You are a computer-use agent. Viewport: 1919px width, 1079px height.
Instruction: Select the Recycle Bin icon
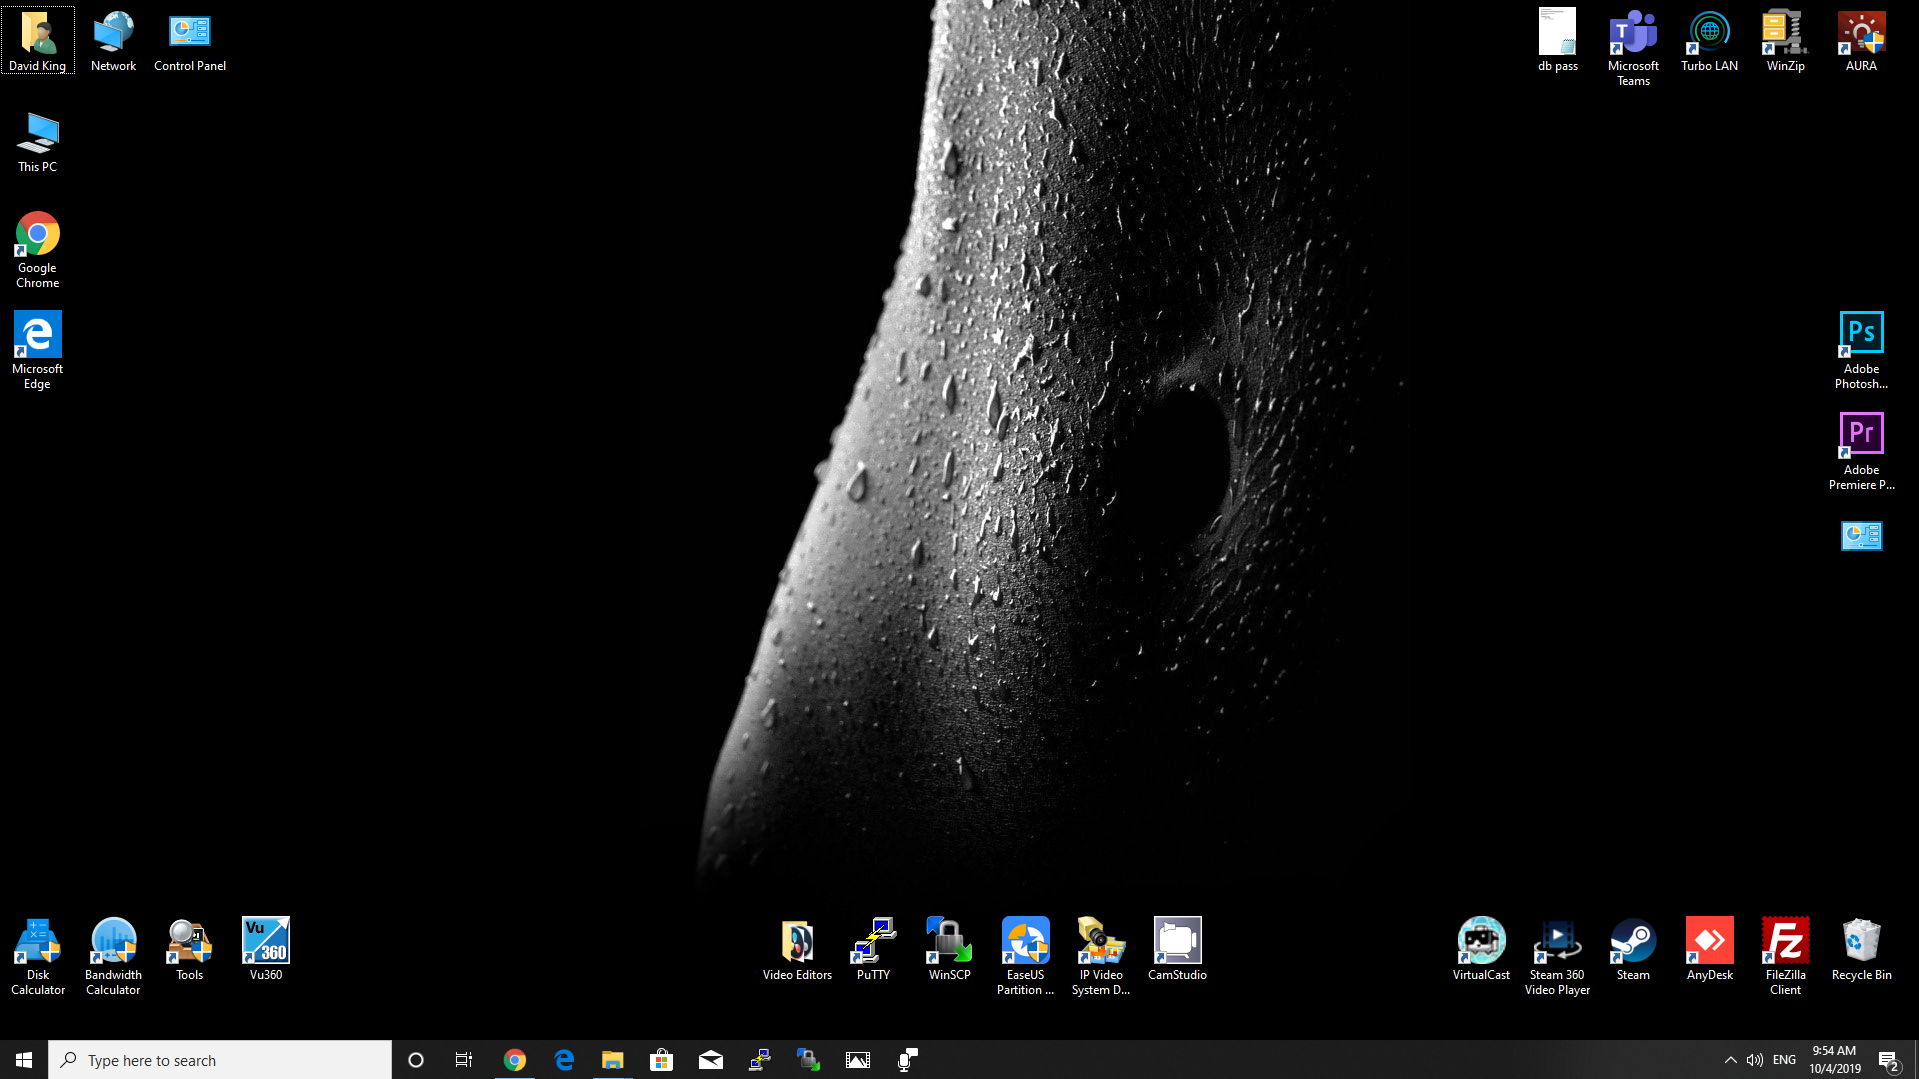coord(1860,949)
